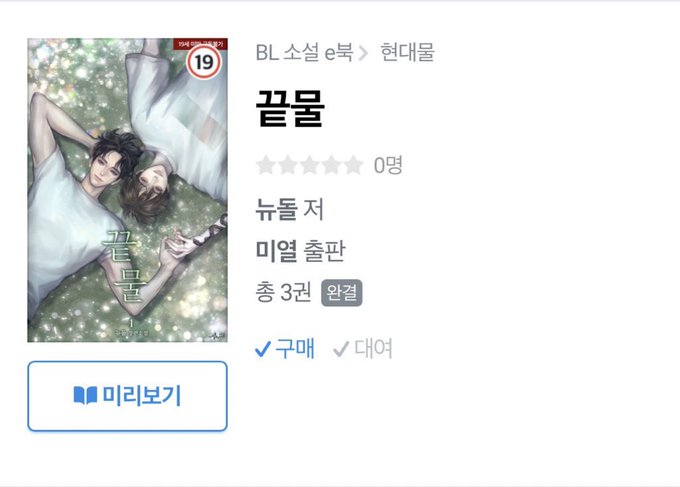Click the open-book icon beside 미리보기
The image size is (680, 487).
pos(85,395)
